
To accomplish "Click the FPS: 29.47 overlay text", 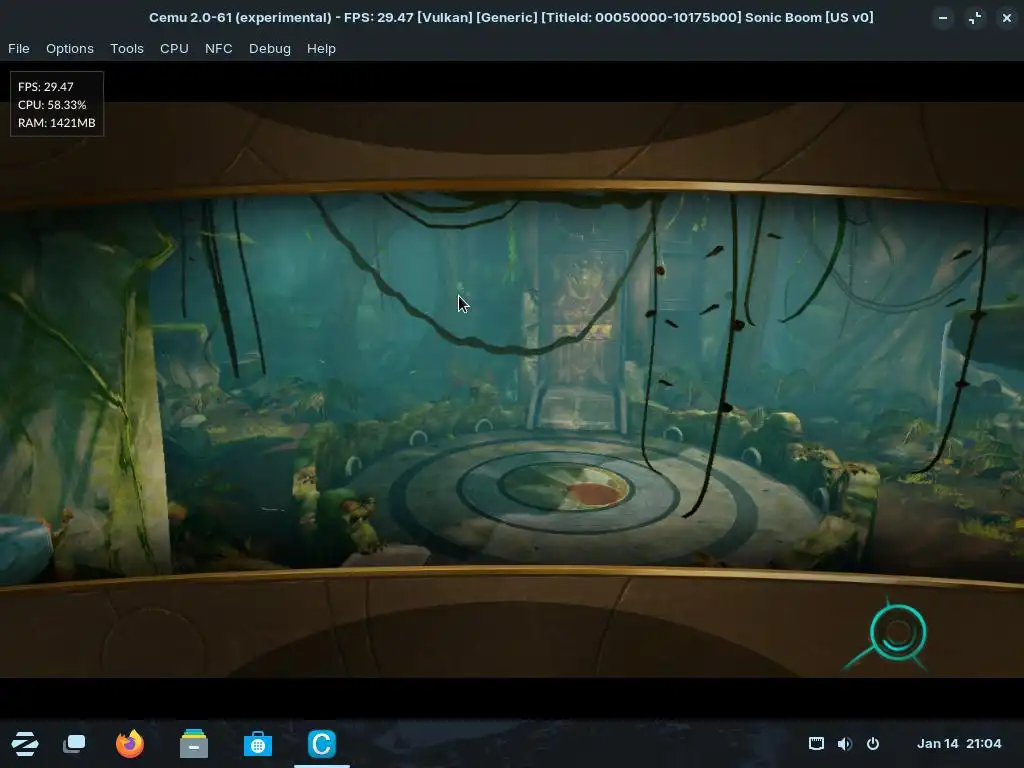I will click(46, 86).
